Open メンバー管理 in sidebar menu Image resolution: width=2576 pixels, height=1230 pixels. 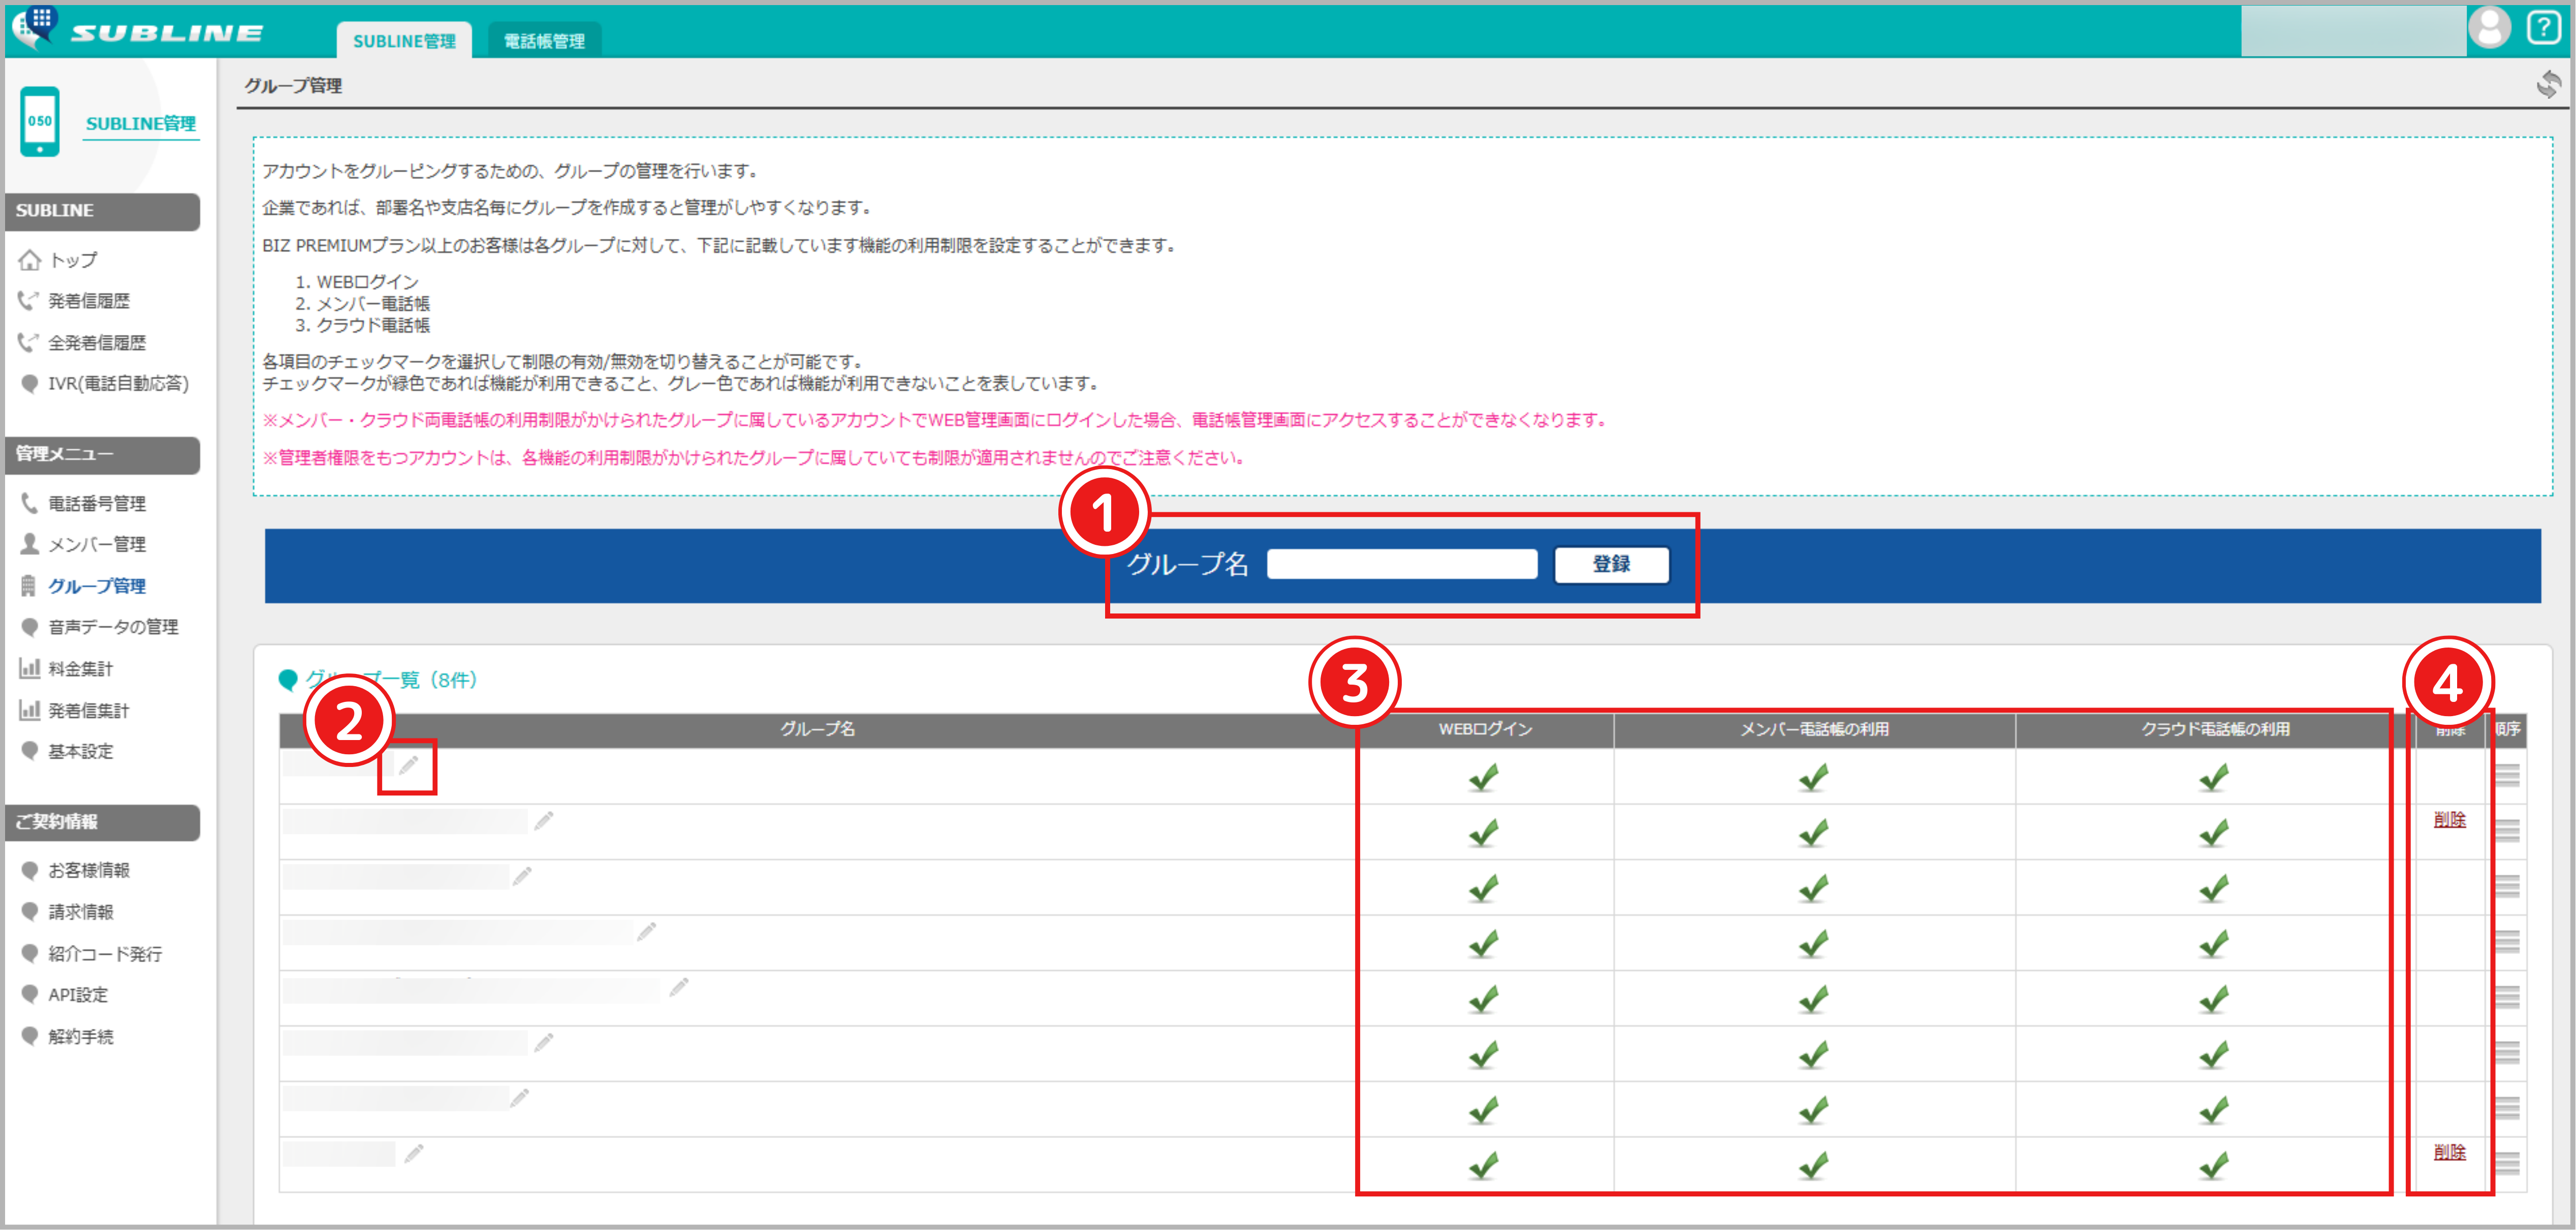click(x=97, y=544)
